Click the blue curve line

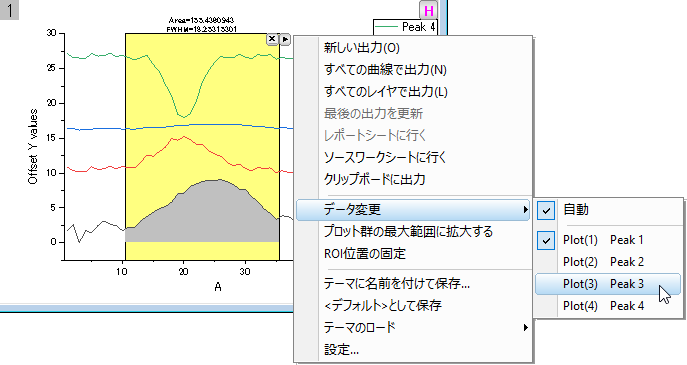click(180, 127)
